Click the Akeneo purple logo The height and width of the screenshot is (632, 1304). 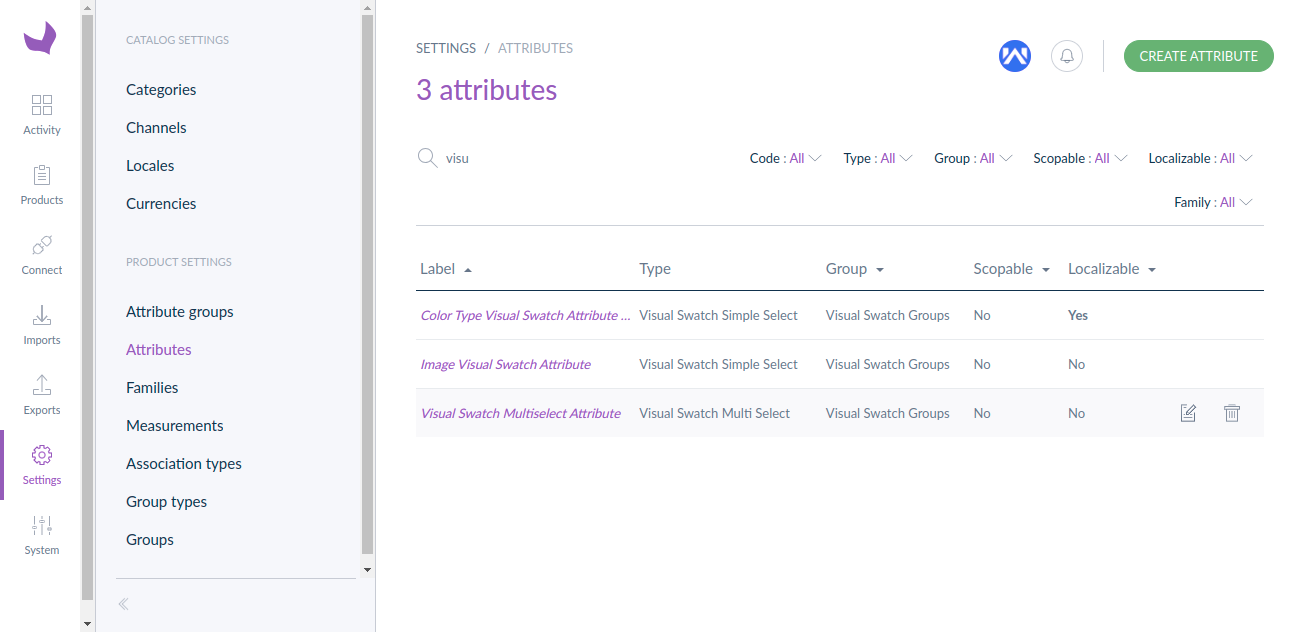pyautogui.click(x=41, y=38)
